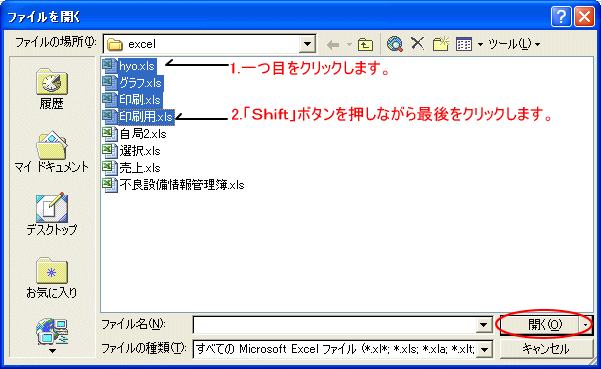Click into the ファイル名 input field

[335, 325]
